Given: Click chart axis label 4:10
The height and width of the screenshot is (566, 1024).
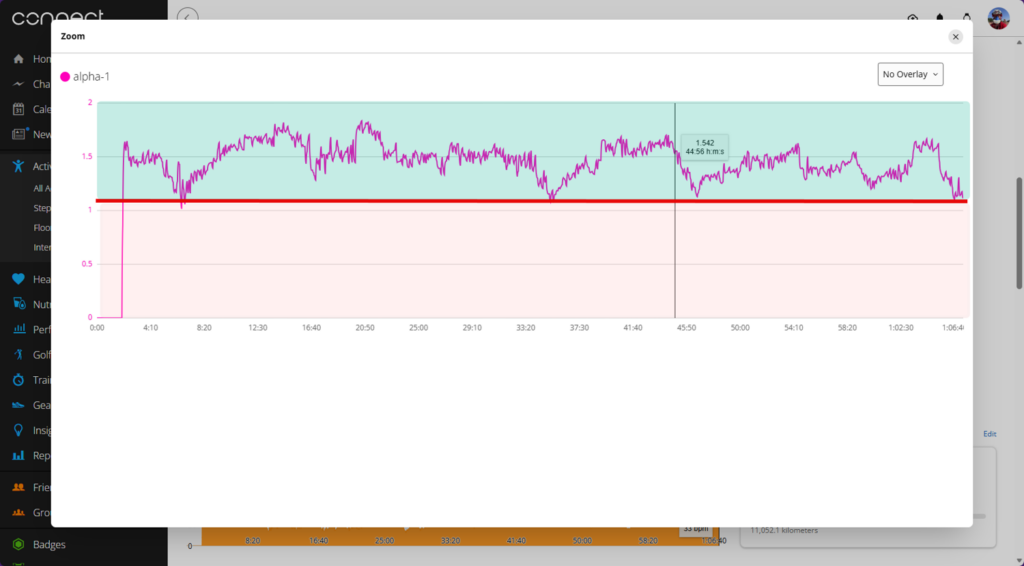Looking at the screenshot, I should coord(150,328).
